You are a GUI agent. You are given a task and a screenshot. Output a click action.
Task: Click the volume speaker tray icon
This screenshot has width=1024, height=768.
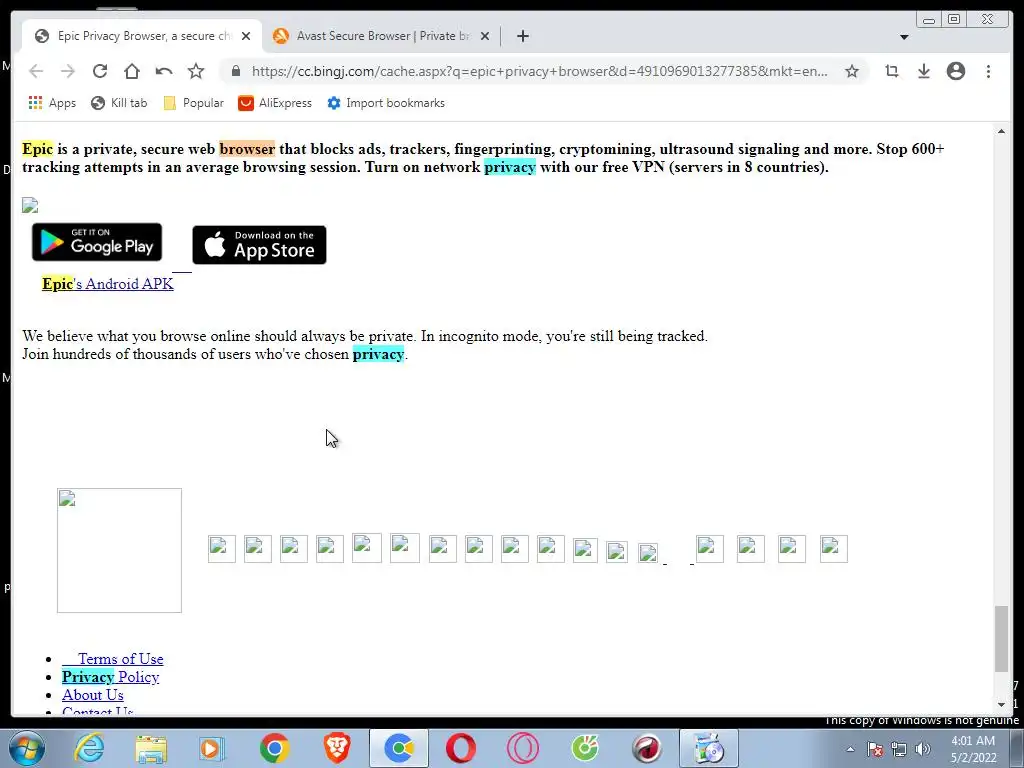(x=923, y=750)
